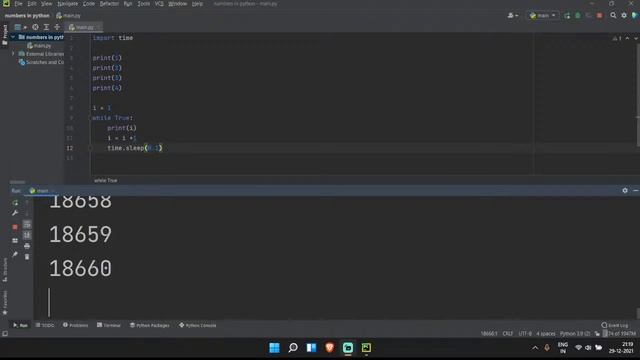Click the UTF-8 encoding status entry
This screenshot has height=360, width=640.
point(525,333)
